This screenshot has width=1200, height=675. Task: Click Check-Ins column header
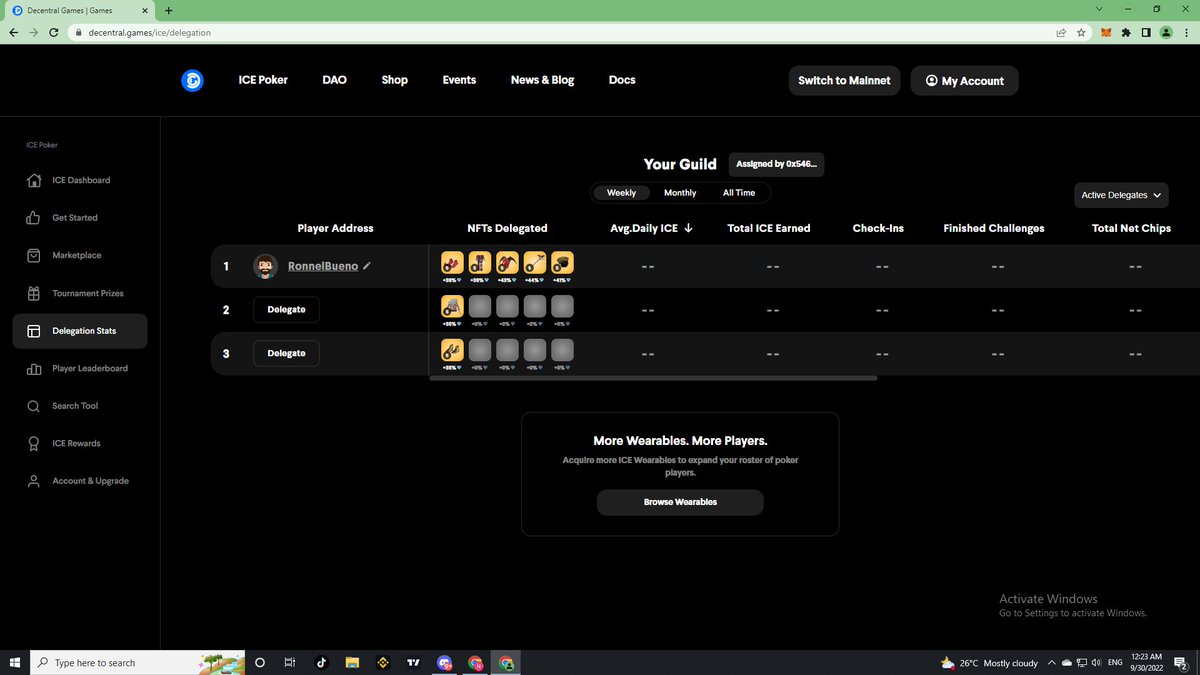pyautogui.click(x=878, y=228)
